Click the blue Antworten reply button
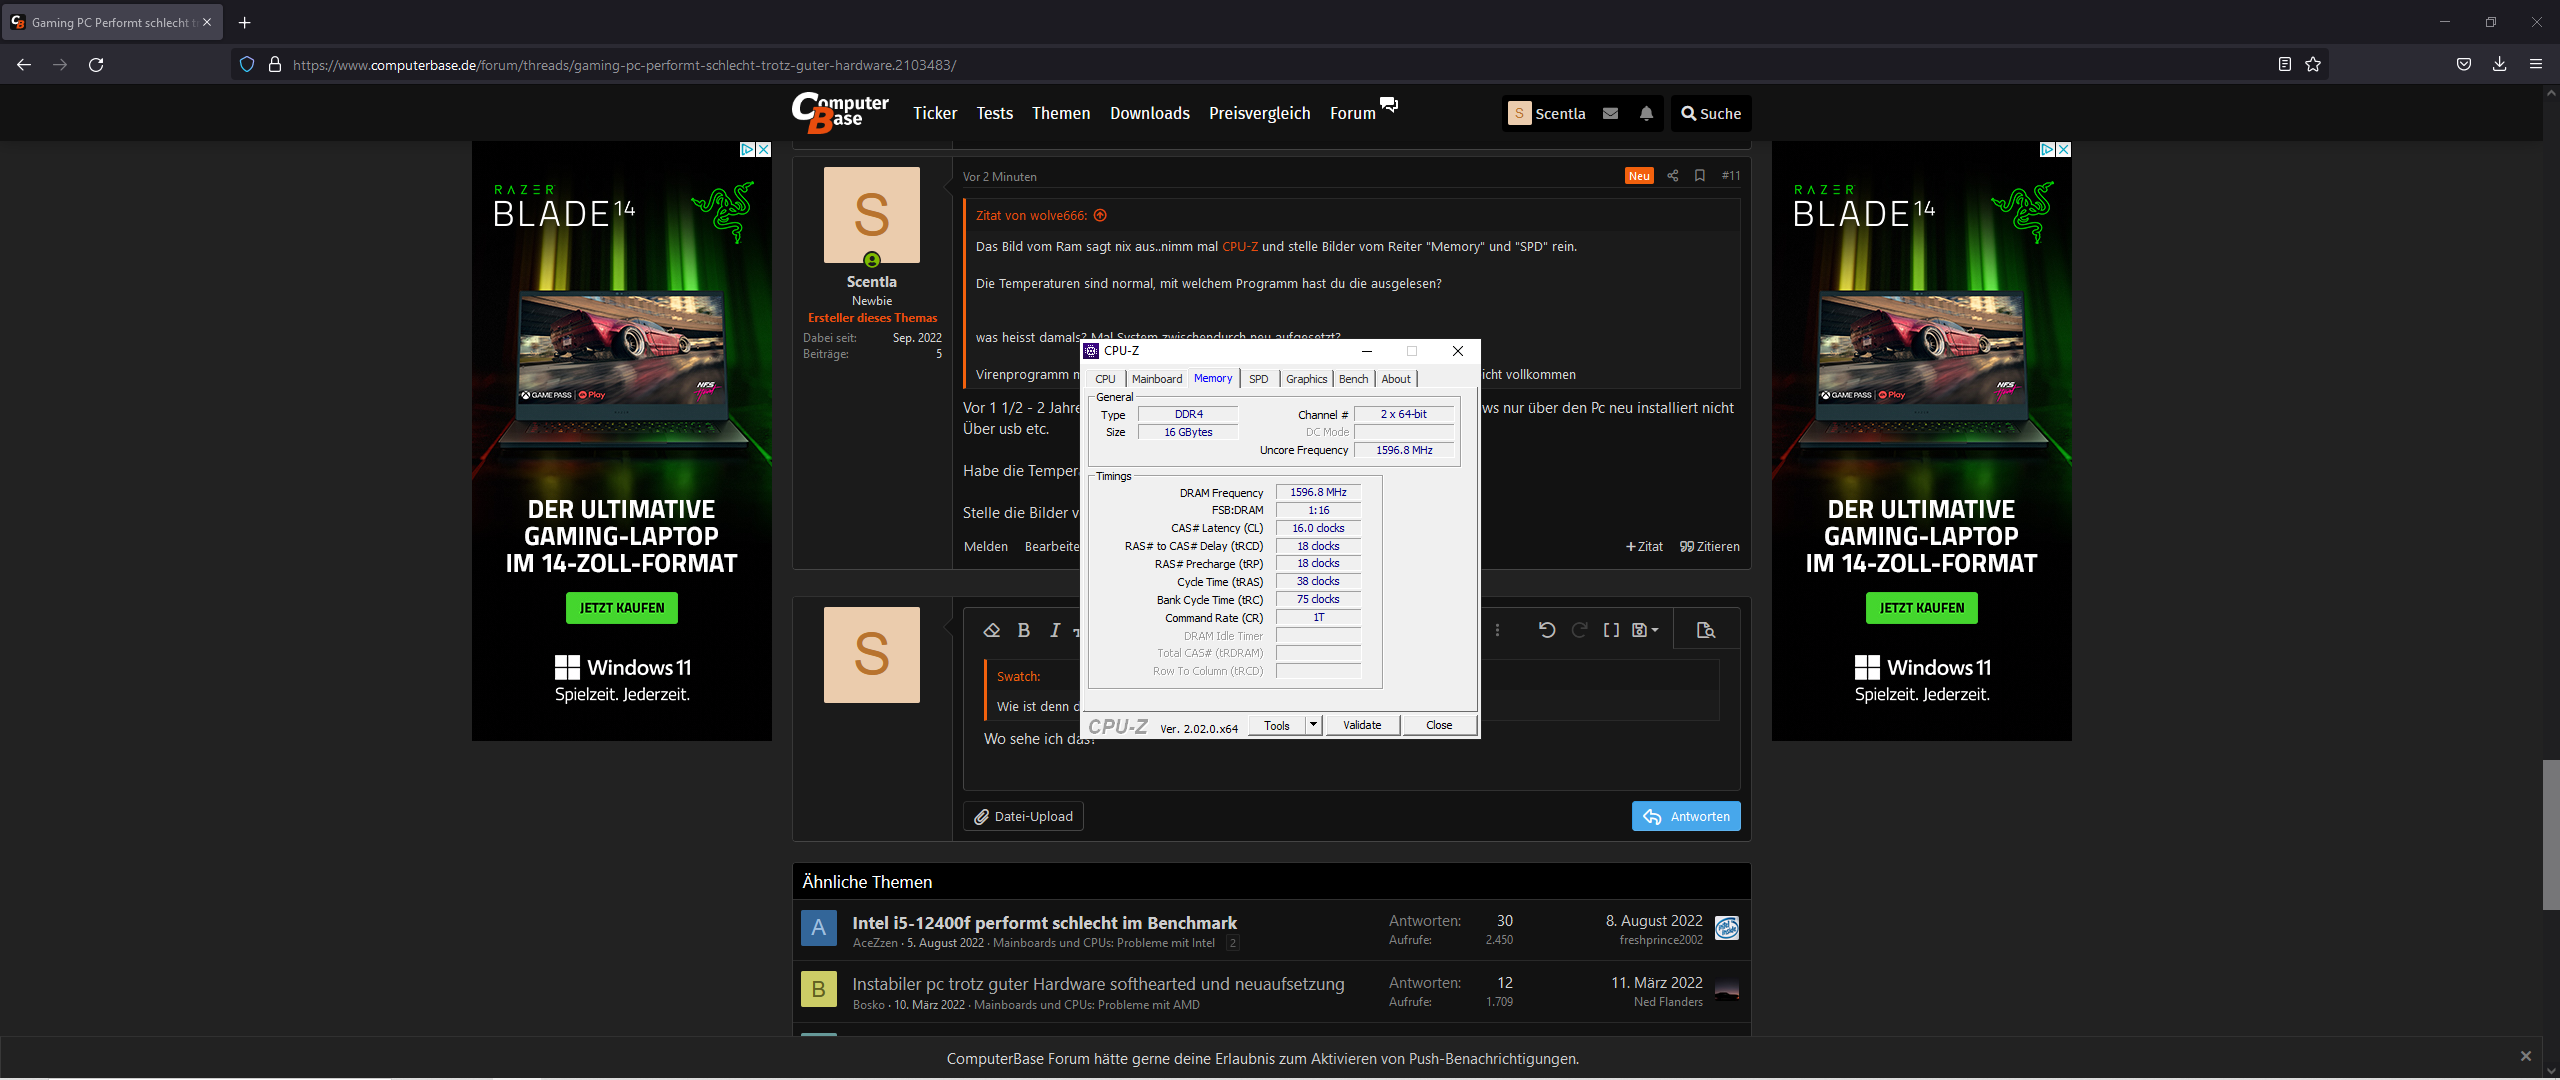2560x1080 pixels. pyautogui.click(x=1686, y=817)
